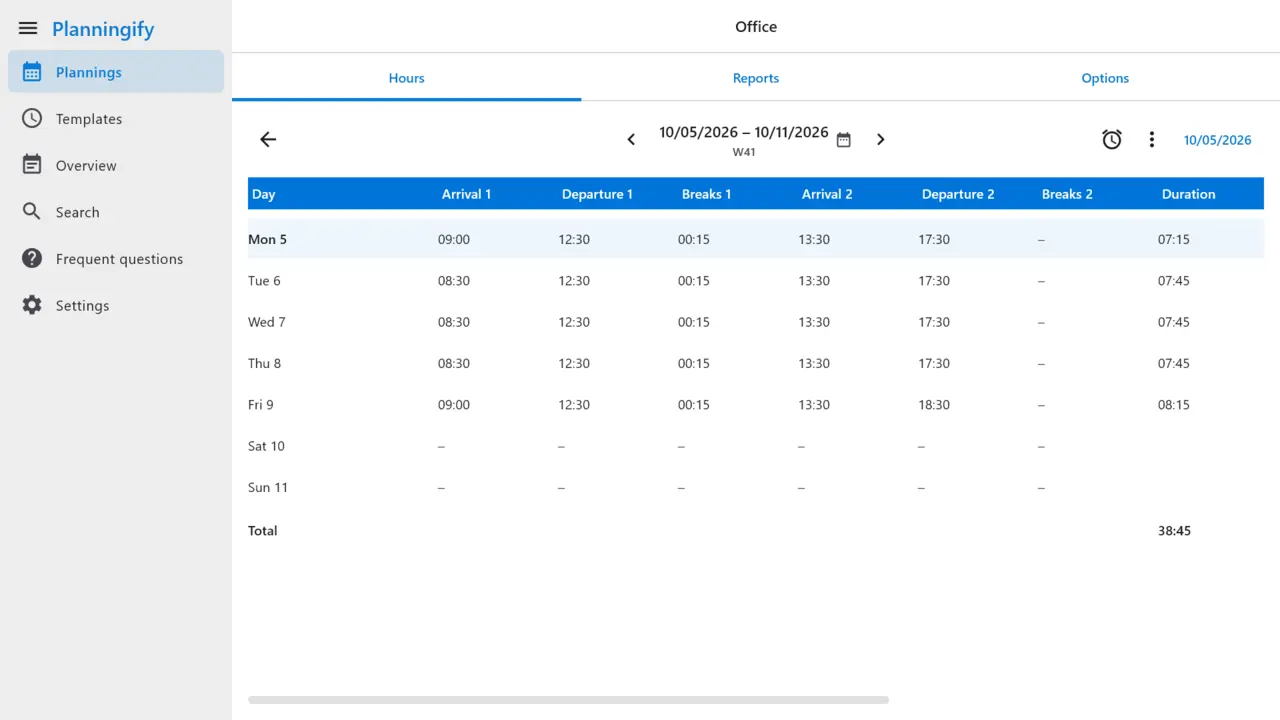Open Overview in the sidebar
Image resolution: width=1280 pixels, height=720 pixels.
click(116, 166)
